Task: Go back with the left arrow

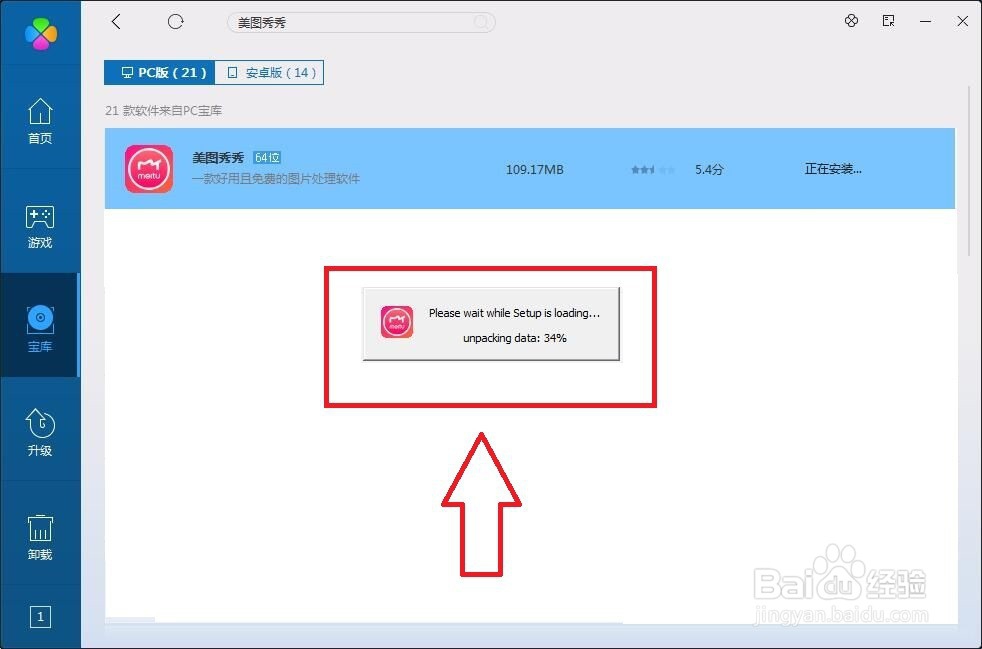Action: (116, 22)
